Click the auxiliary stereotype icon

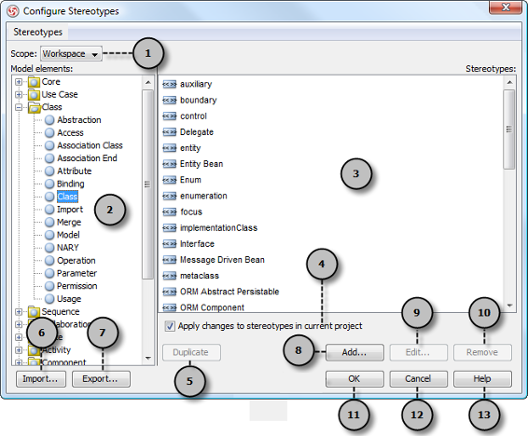pyautogui.click(x=169, y=84)
